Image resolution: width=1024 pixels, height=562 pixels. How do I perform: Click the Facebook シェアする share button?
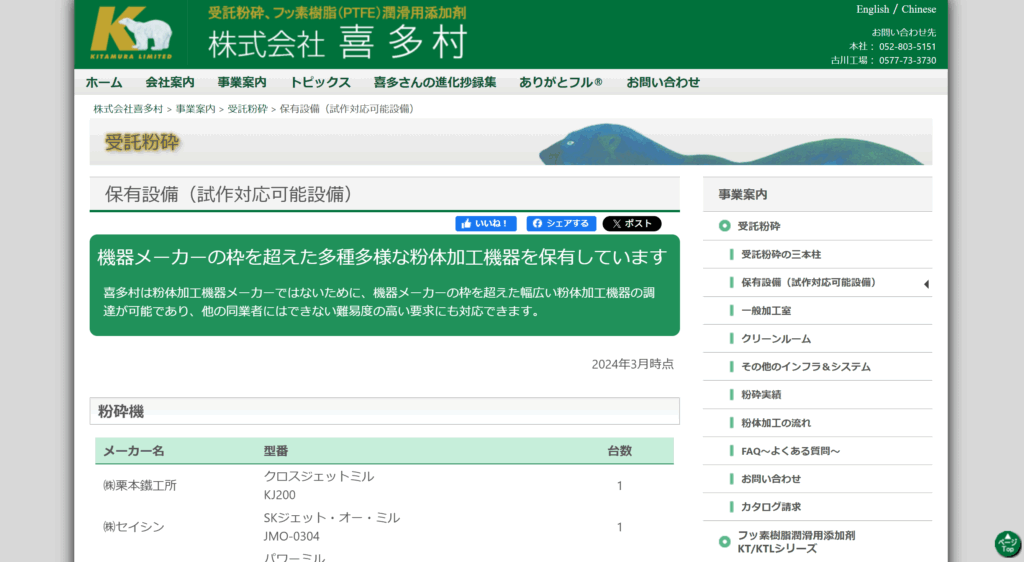[x=561, y=224]
